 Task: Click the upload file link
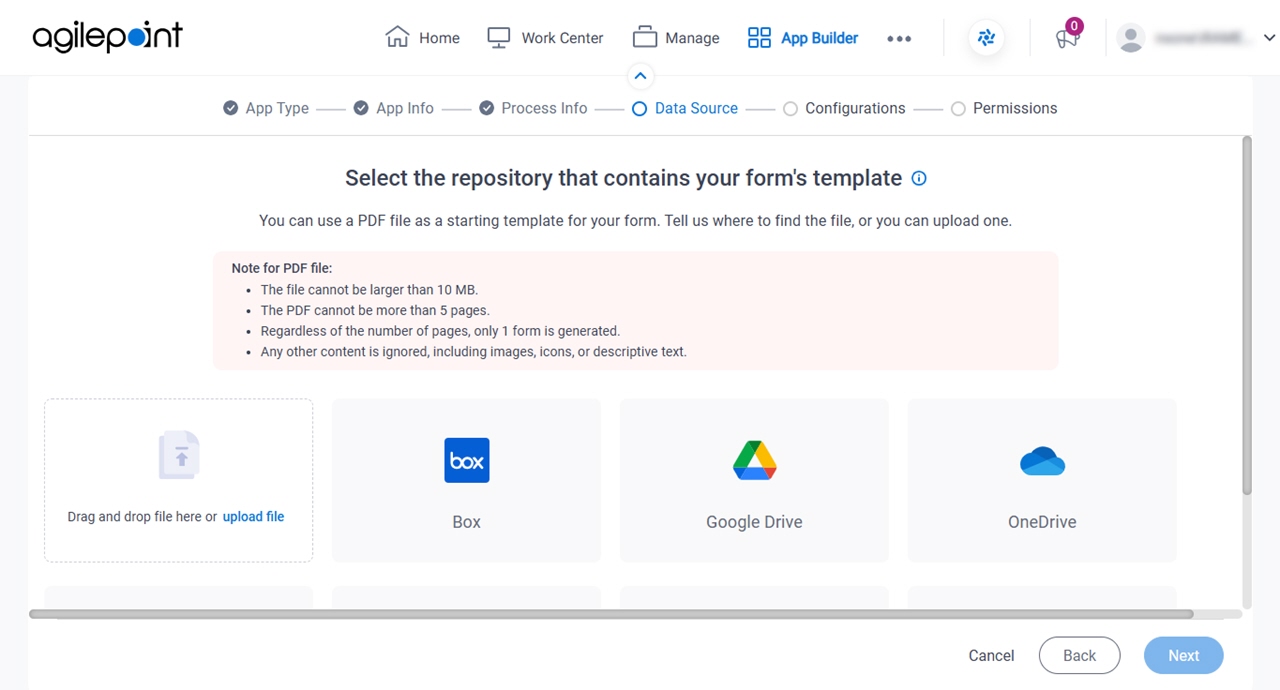(253, 517)
